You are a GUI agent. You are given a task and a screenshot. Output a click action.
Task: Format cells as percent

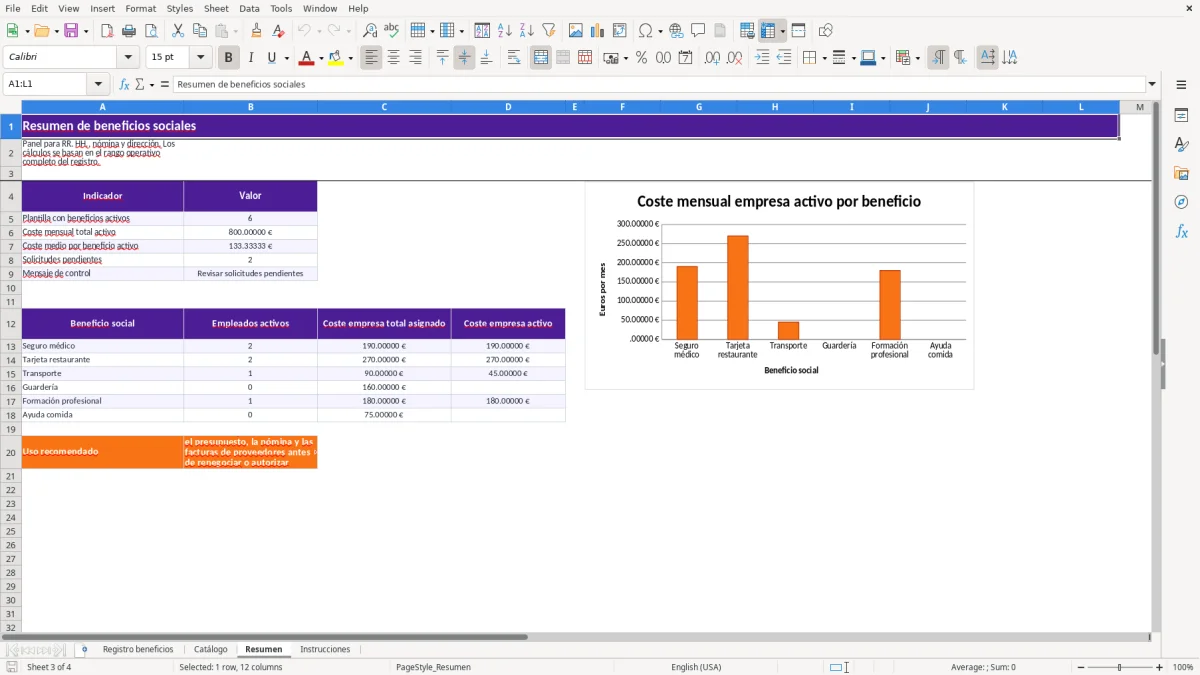coord(642,58)
